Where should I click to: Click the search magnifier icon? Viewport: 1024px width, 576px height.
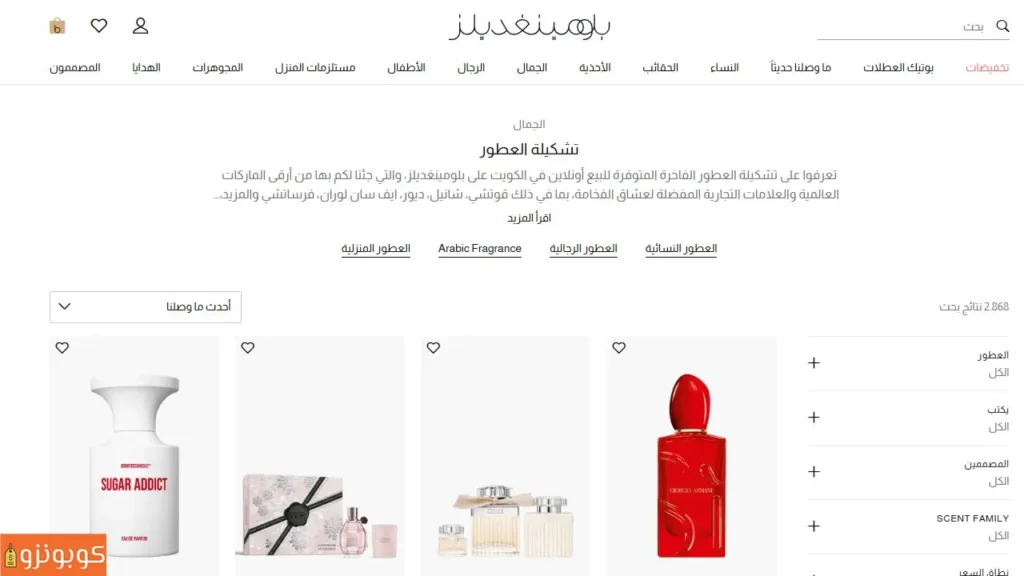(1002, 26)
